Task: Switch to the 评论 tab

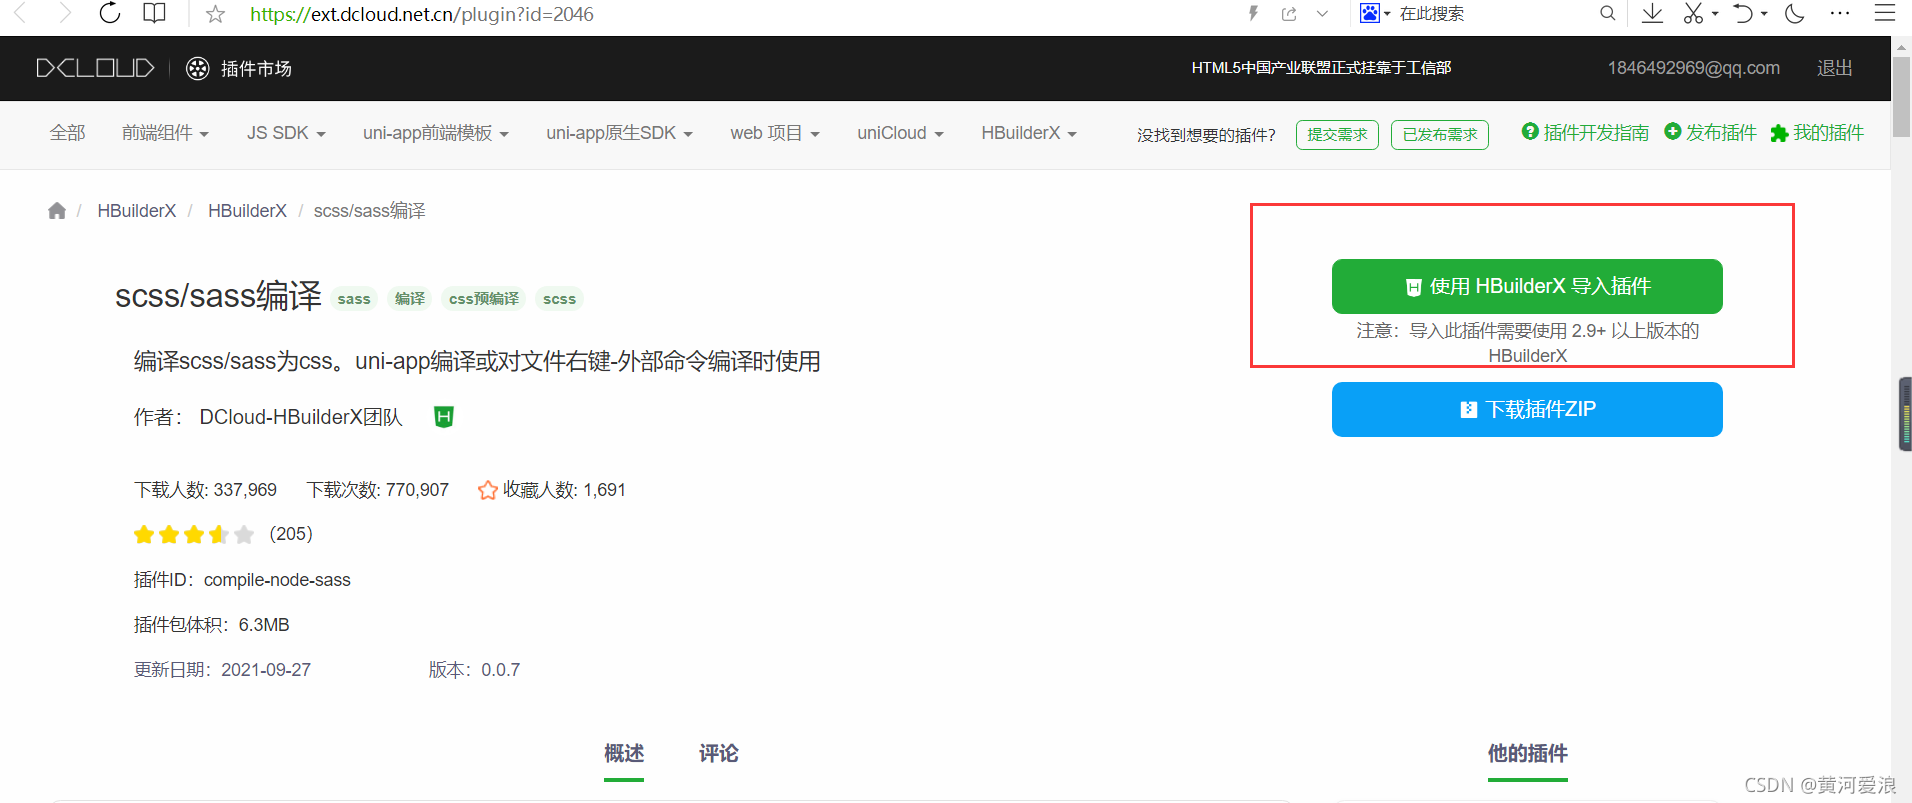Action: coord(719,753)
